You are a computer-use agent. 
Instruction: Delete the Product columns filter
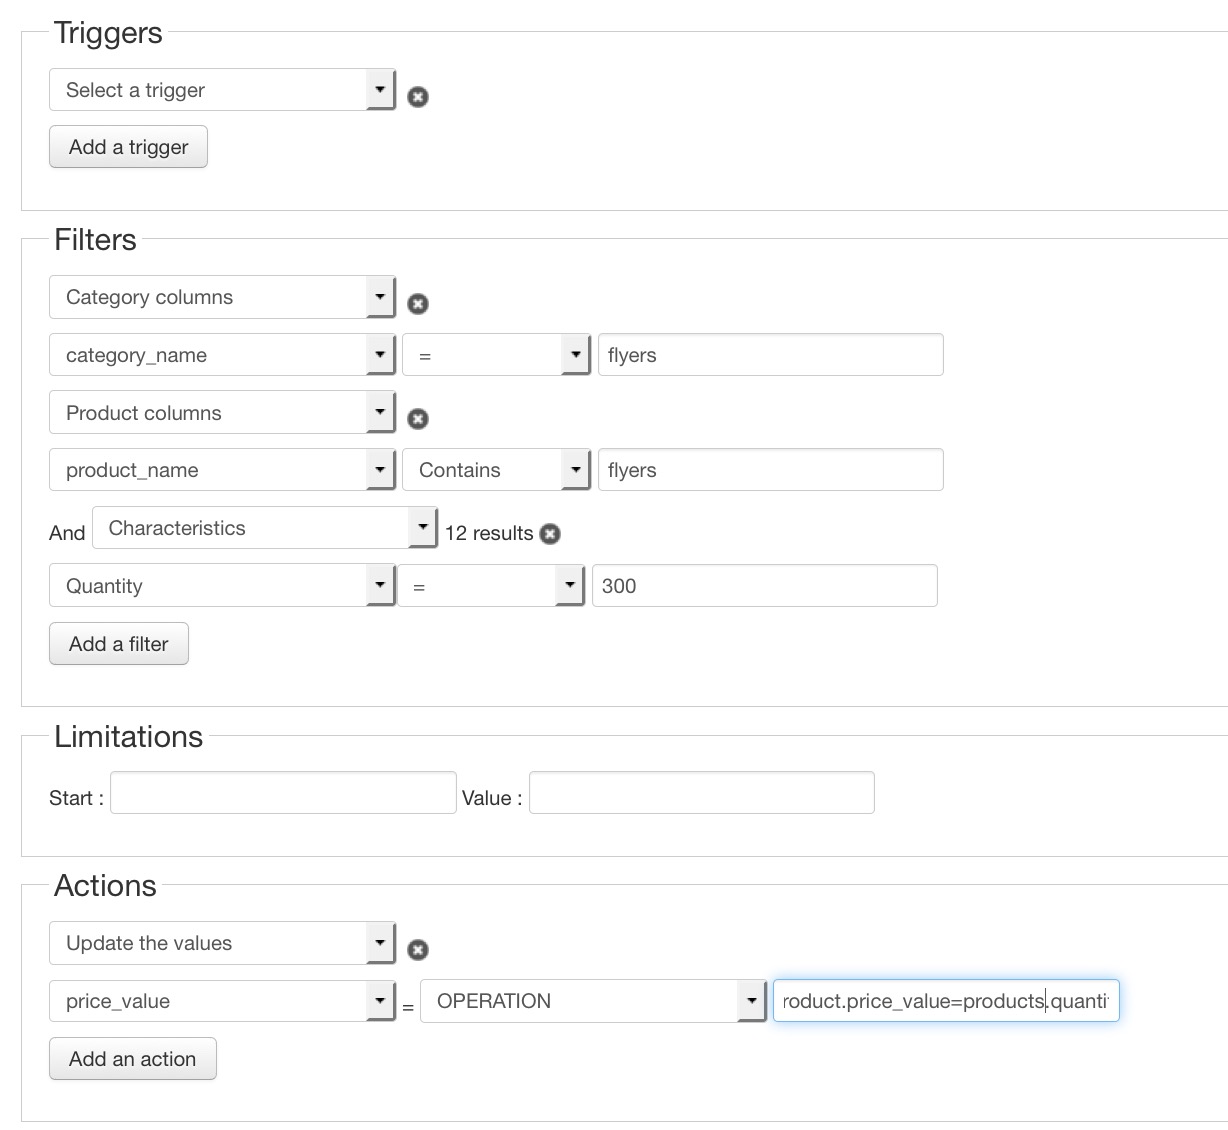[418, 419]
